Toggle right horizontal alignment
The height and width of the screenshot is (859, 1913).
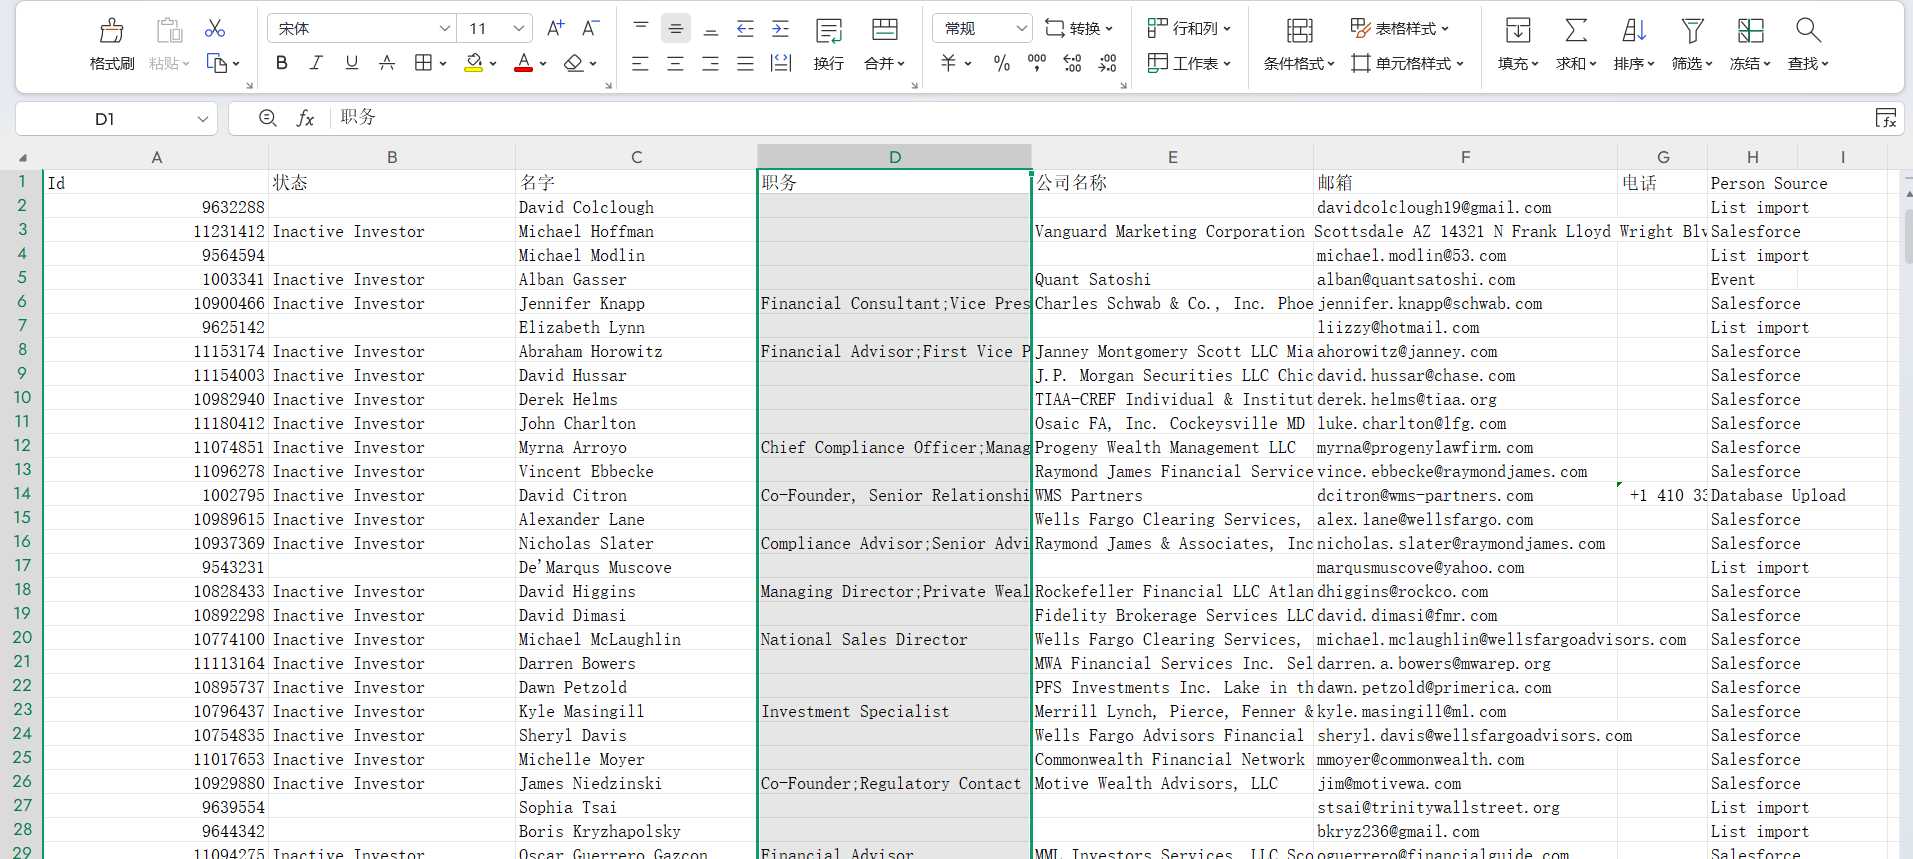click(x=710, y=63)
